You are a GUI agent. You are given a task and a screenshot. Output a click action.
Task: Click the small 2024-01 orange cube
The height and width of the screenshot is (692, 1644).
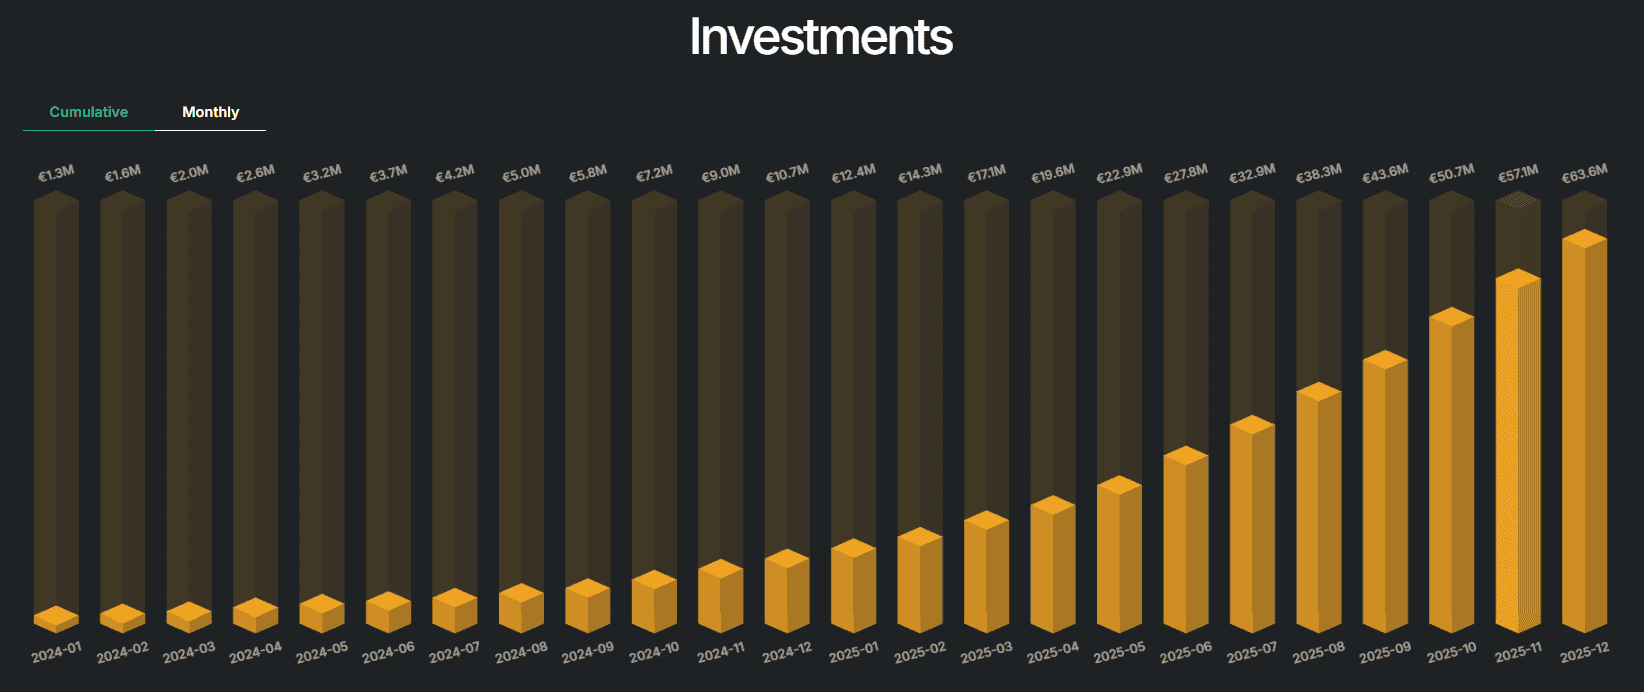(x=56, y=620)
